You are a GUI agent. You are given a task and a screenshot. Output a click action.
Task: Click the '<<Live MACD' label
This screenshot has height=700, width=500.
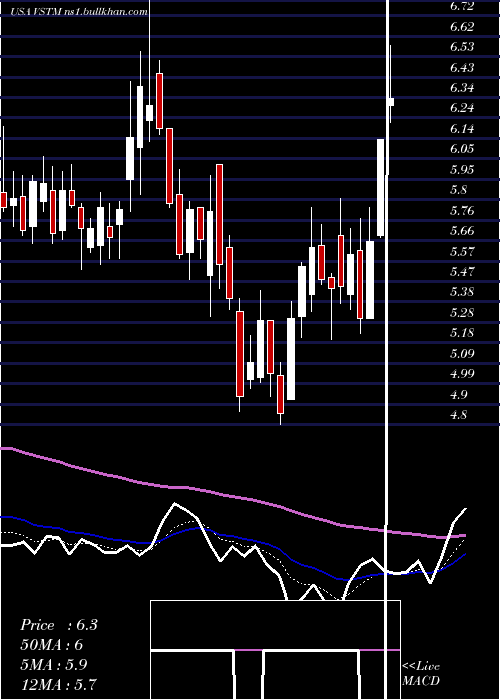click(x=421, y=674)
